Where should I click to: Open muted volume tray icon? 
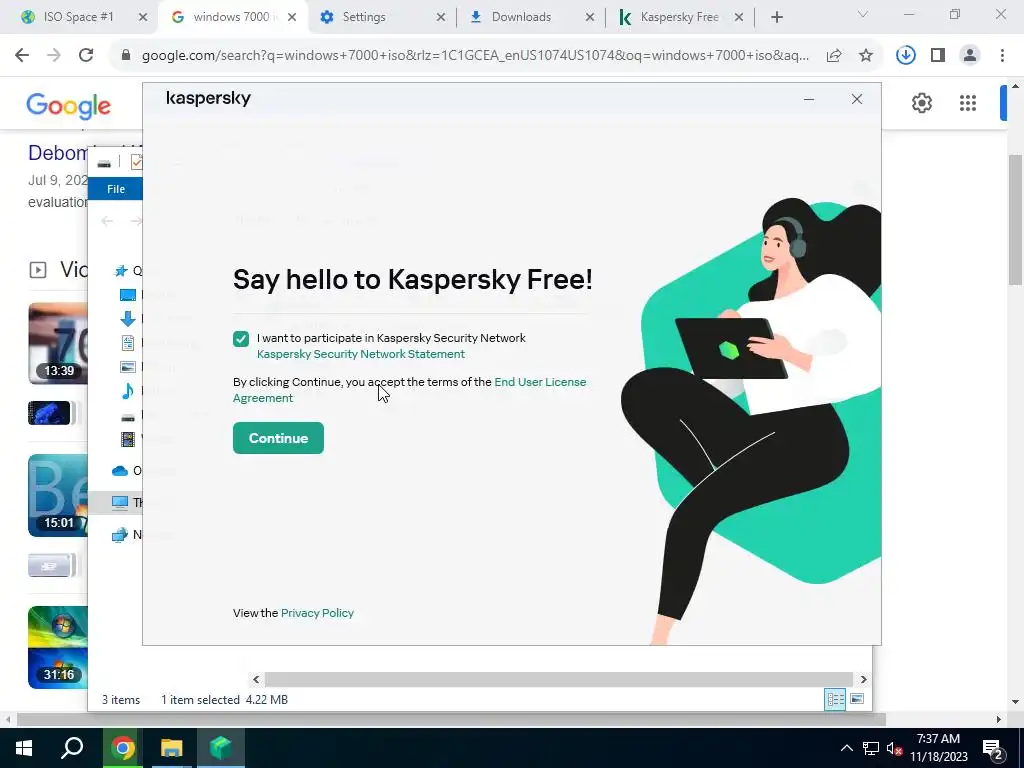pos(895,748)
